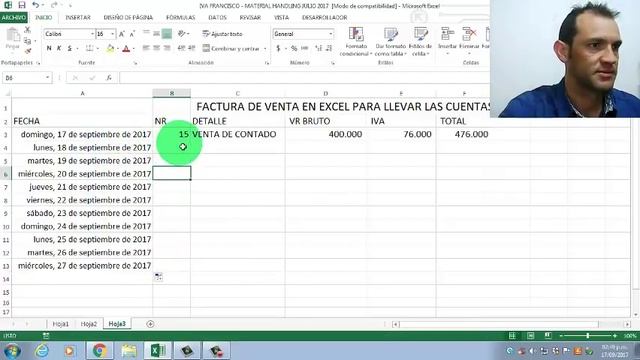Click the Paste (Pegar) clipboard icon
The width and height of the screenshot is (640, 360).
coord(13,38)
